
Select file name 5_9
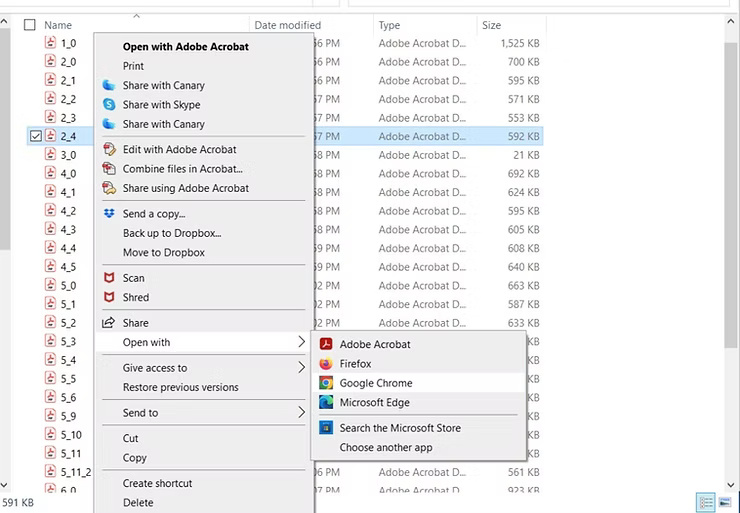[x=68, y=416]
